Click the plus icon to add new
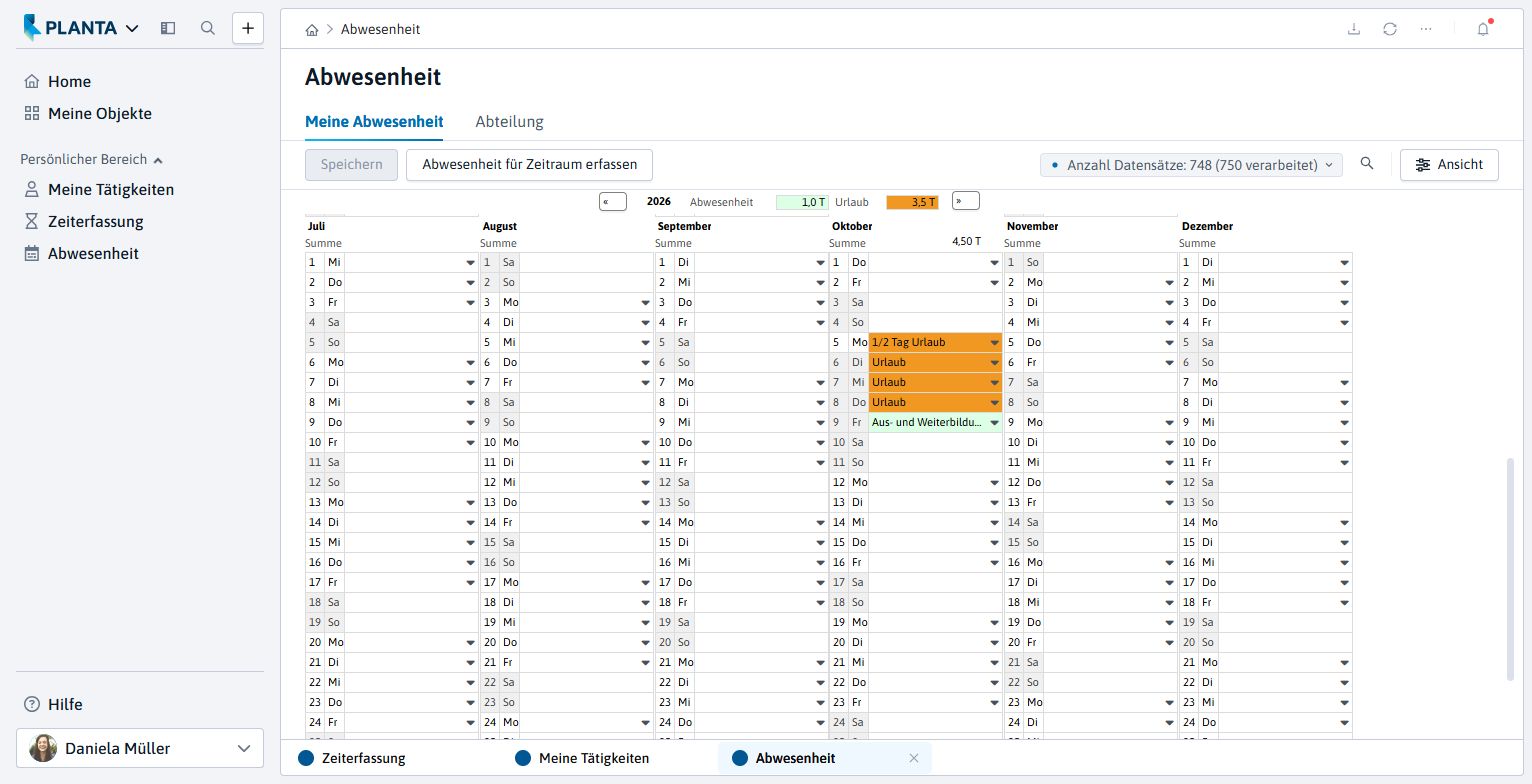This screenshot has width=1532, height=784. click(x=248, y=28)
